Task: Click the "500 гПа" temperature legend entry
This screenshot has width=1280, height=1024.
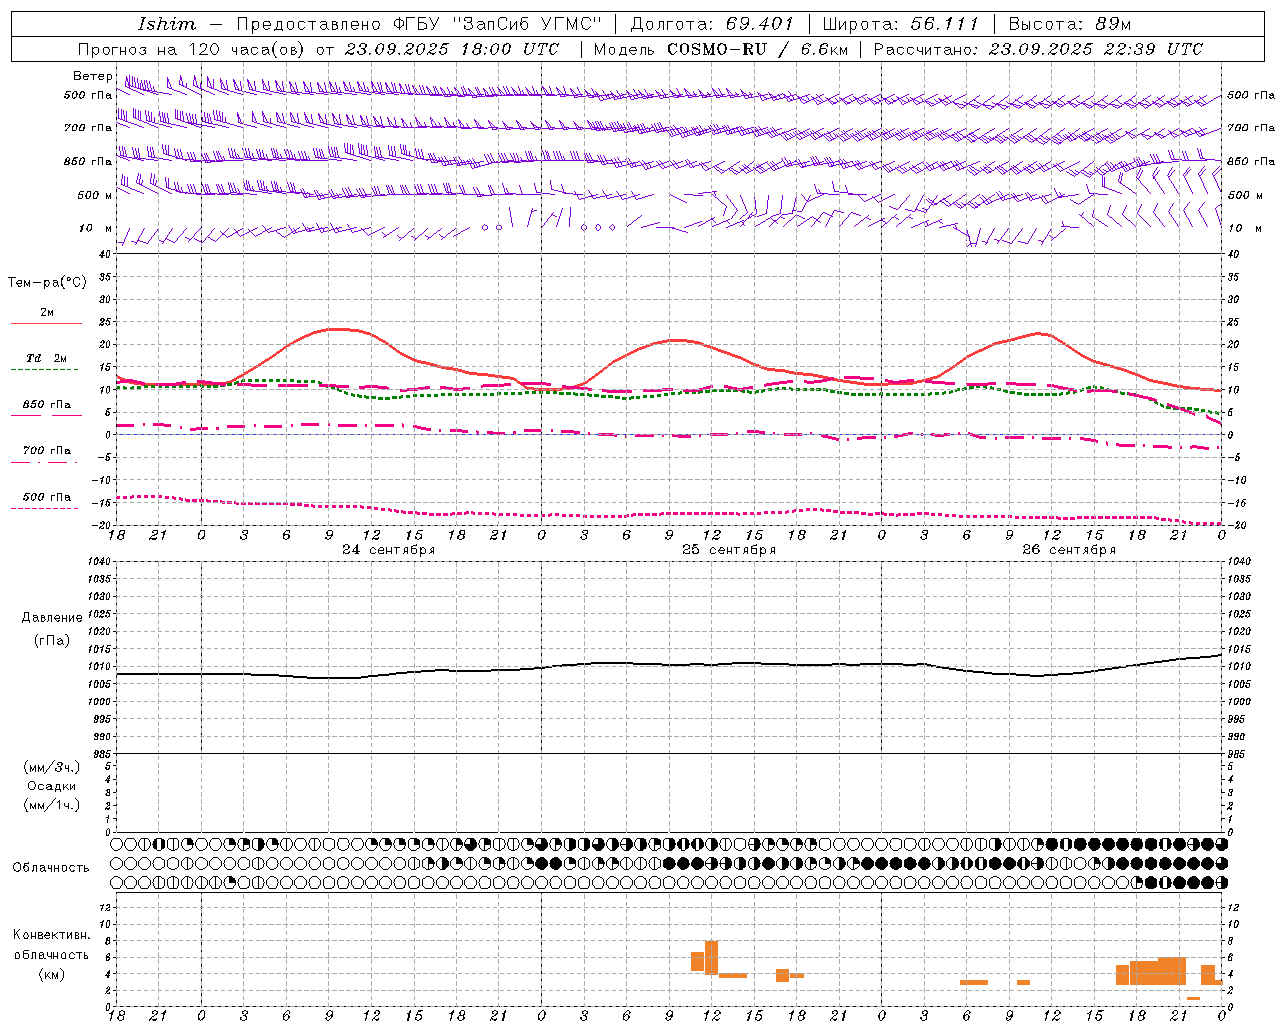Action: (x=46, y=497)
